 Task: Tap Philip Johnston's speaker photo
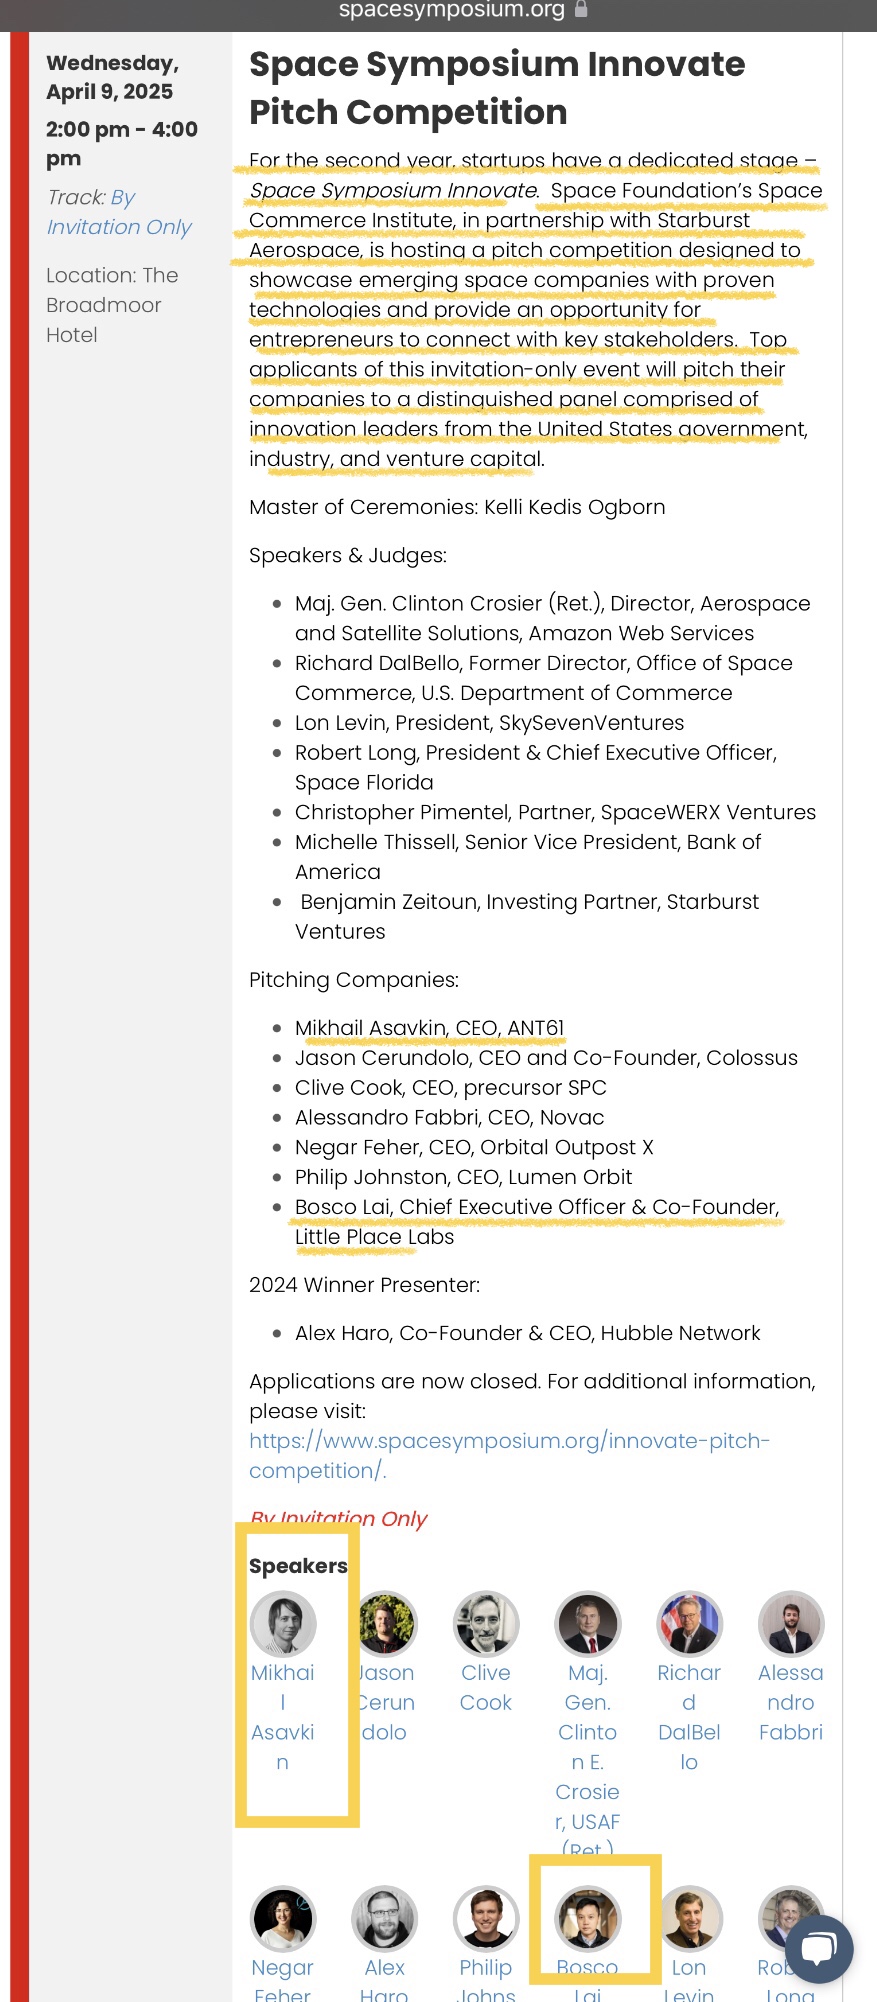pyautogui.click(x=486, y=1918)
